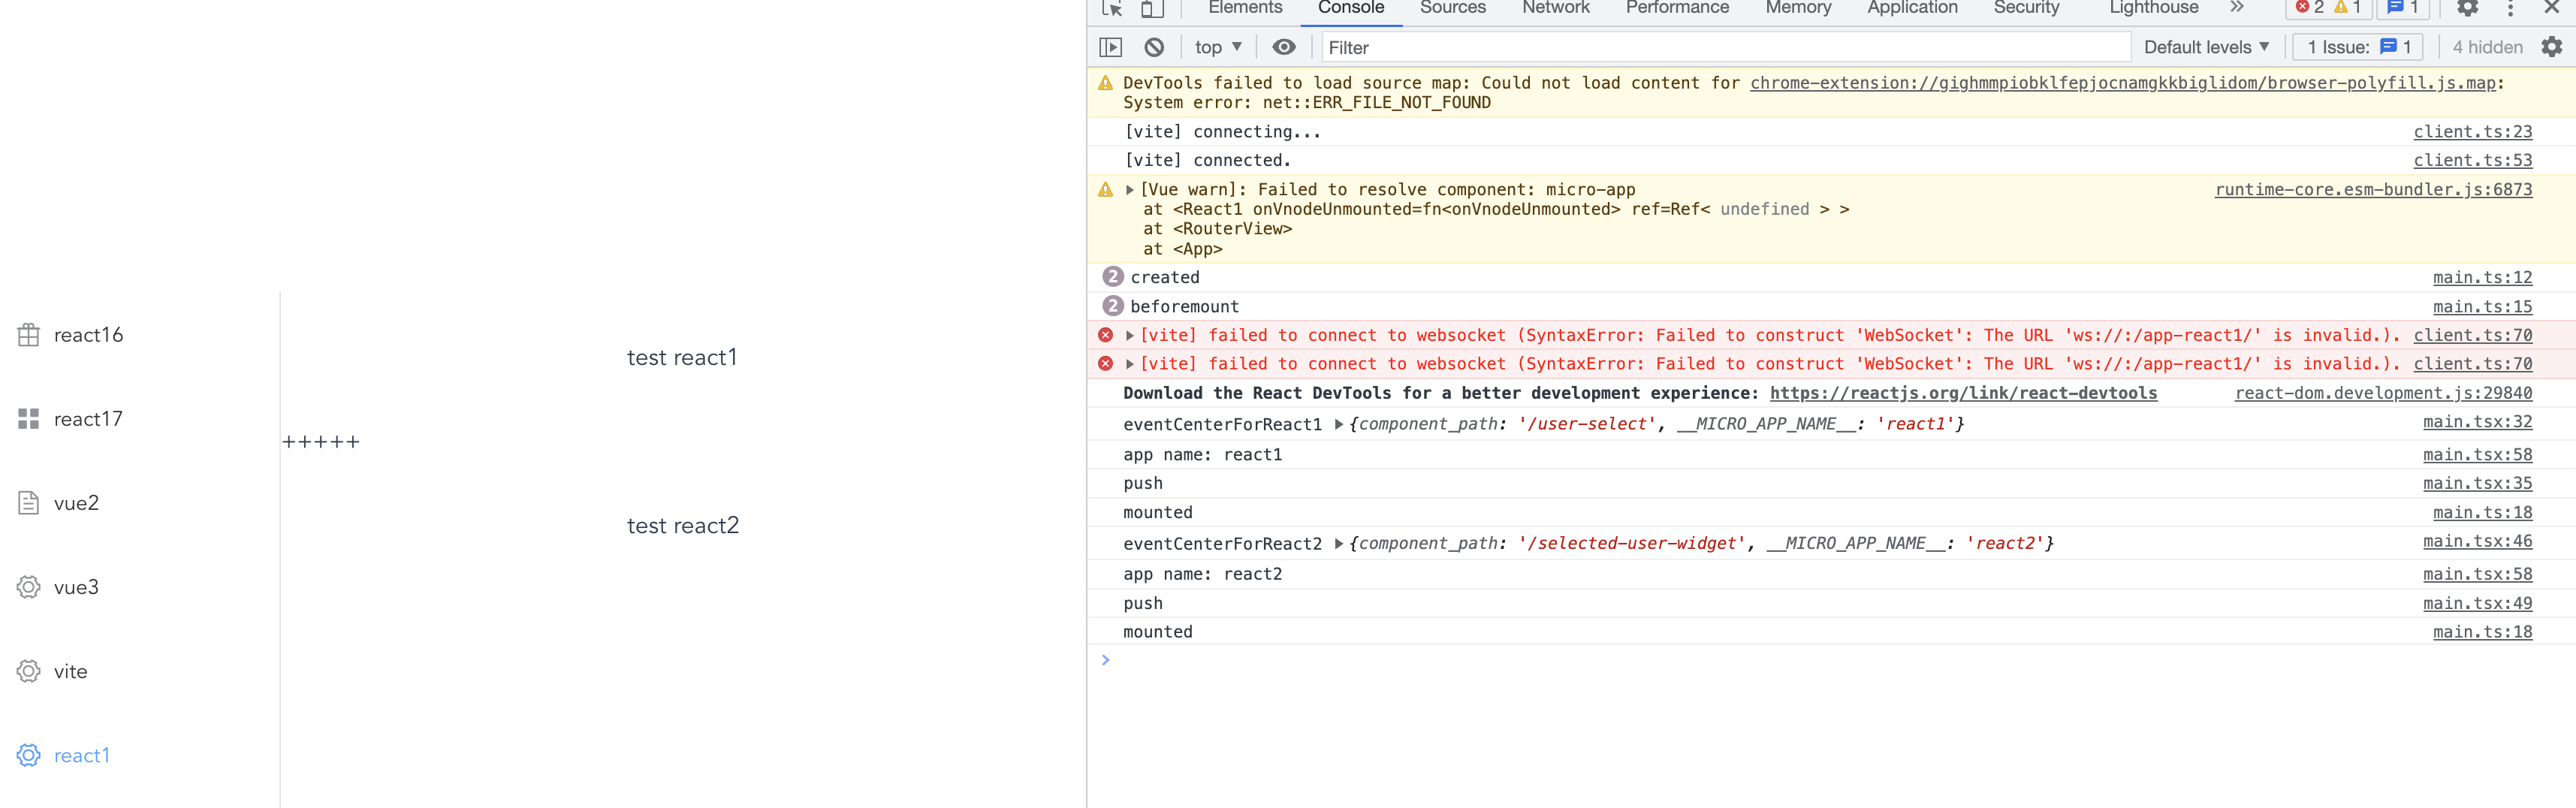The width and height of the screenshot is (2576, 808).
Task: Select the vue3 menu item
Action: (140, 587)
